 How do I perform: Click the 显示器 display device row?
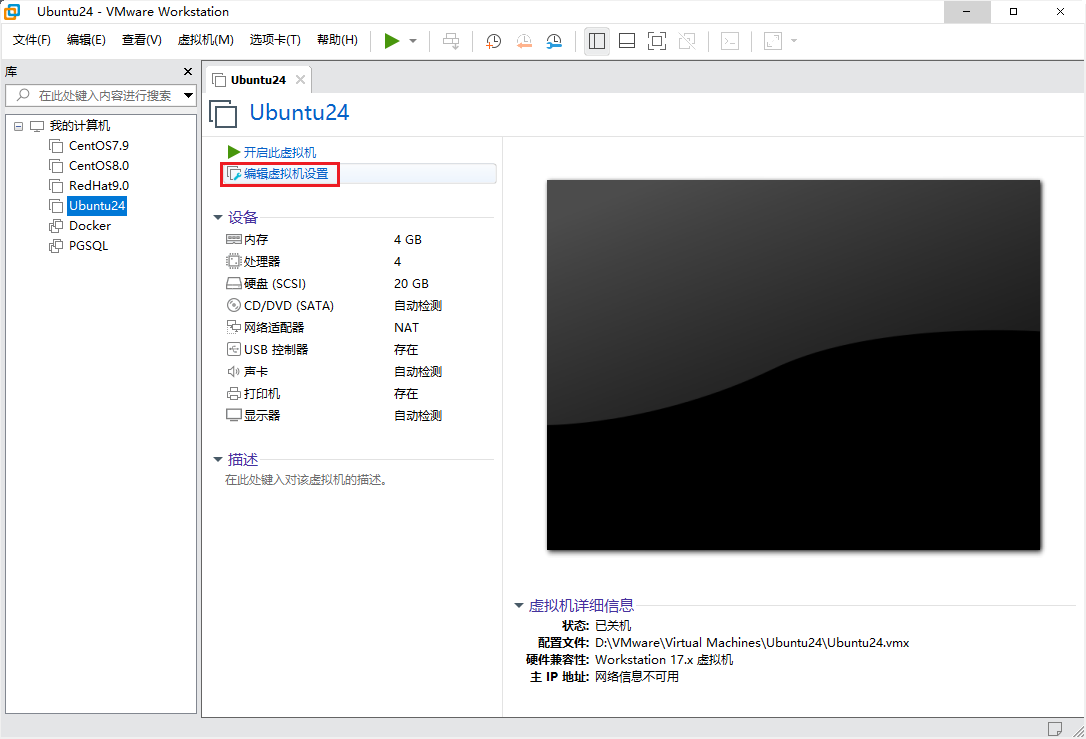click(x=334, y=416)
